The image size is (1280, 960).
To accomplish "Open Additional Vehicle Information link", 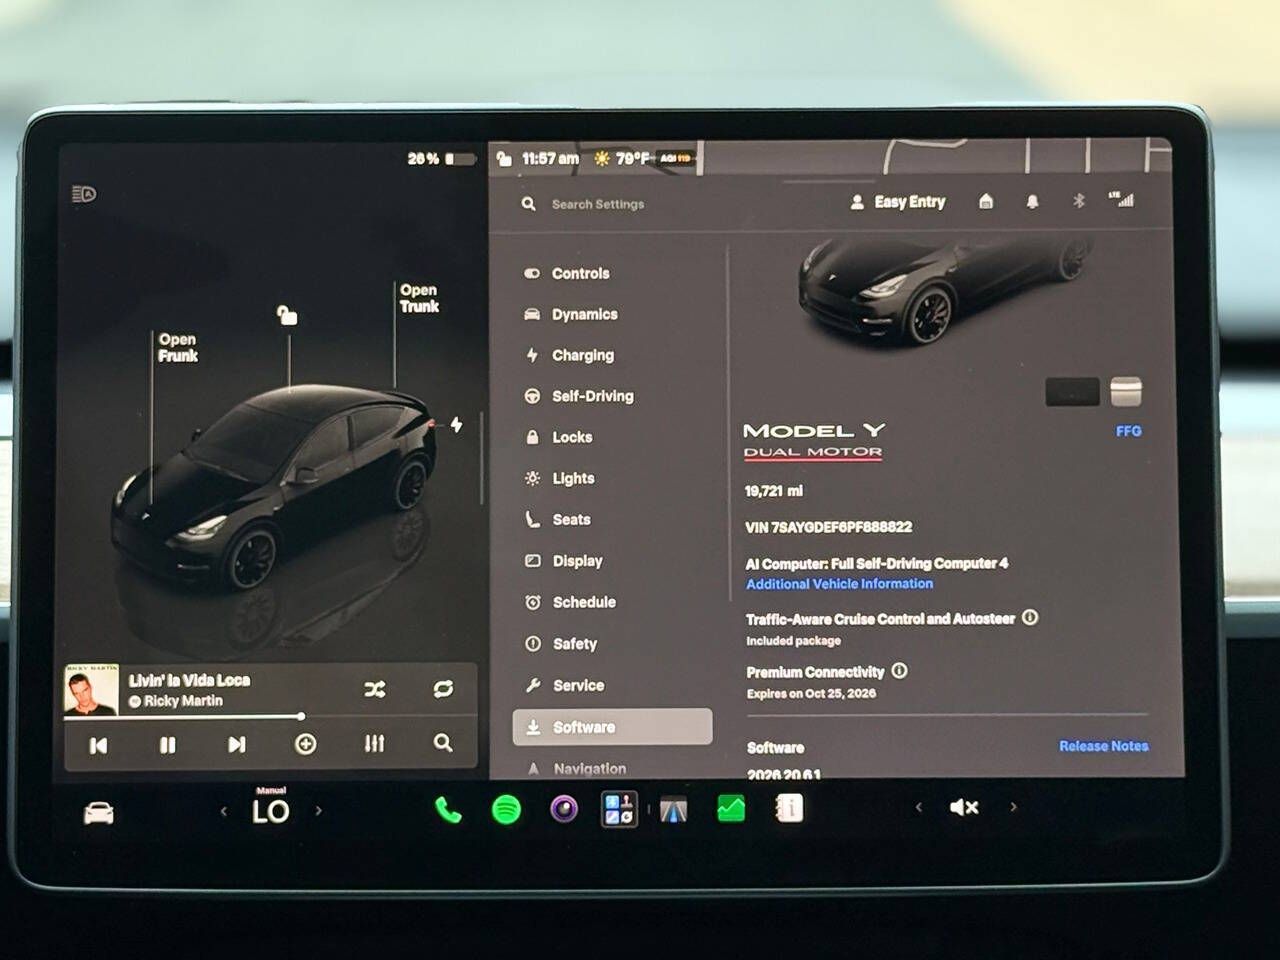I will pos(839,584).
